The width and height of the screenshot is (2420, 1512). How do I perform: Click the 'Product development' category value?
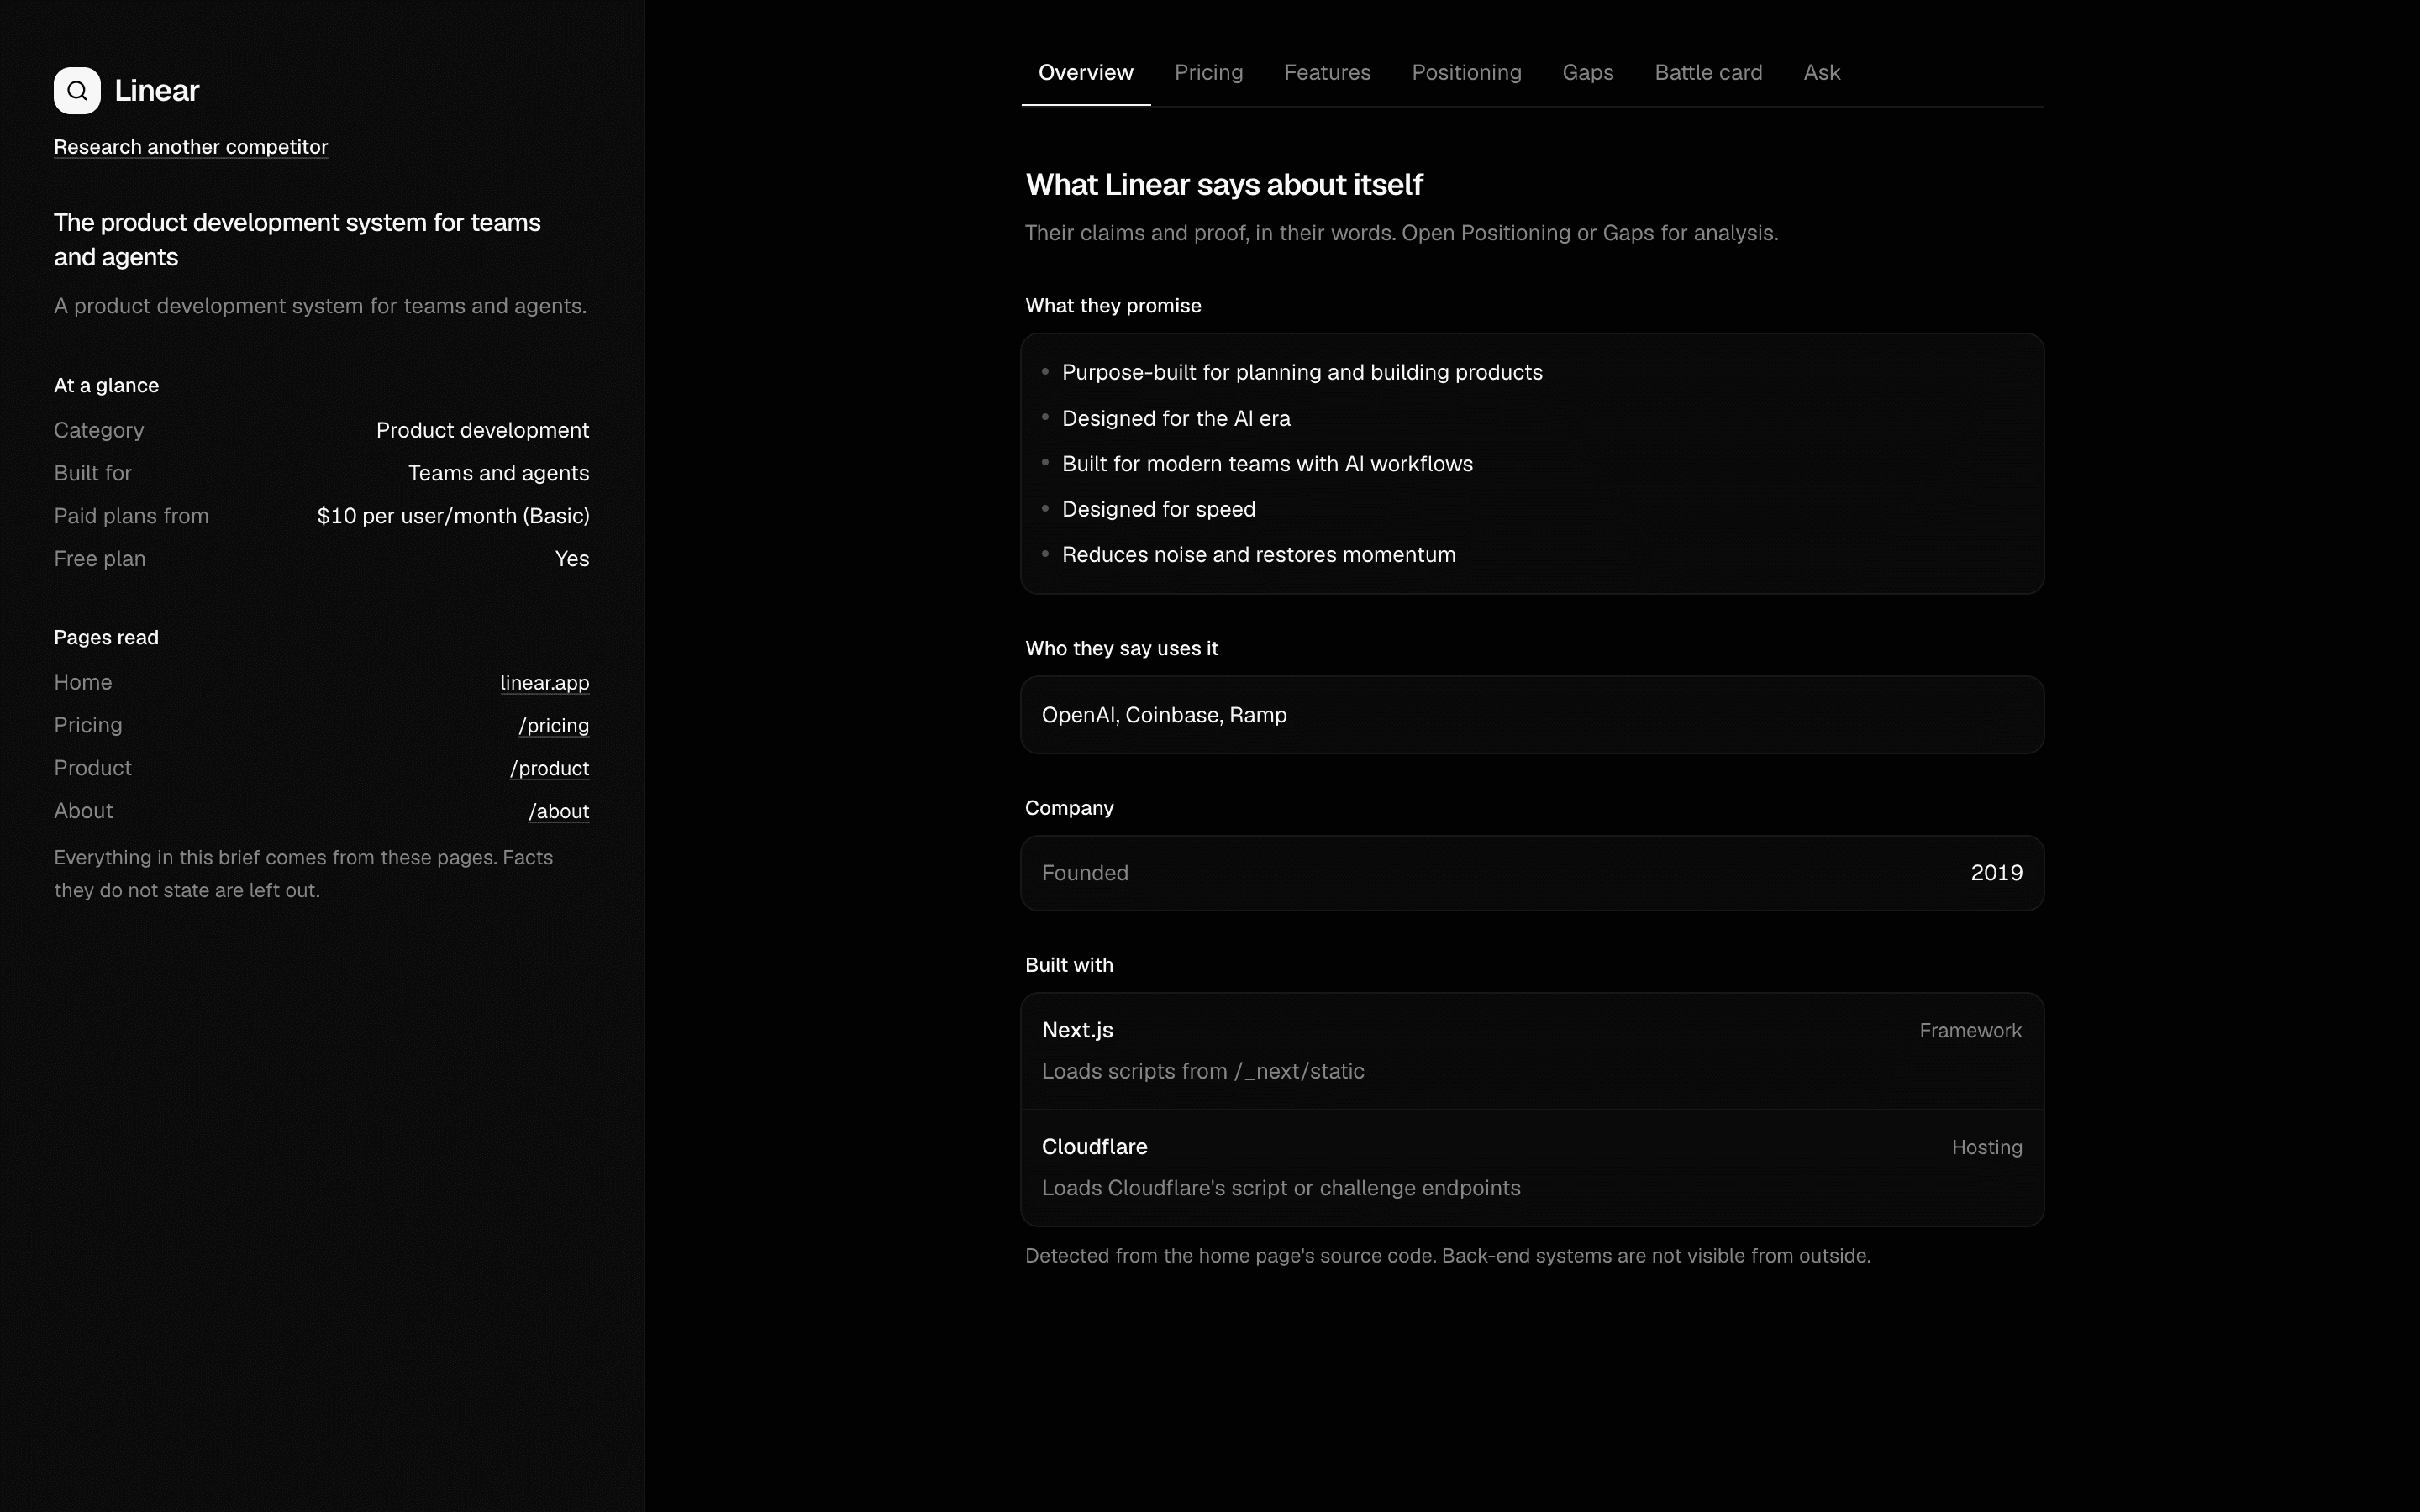coord(482,431)
